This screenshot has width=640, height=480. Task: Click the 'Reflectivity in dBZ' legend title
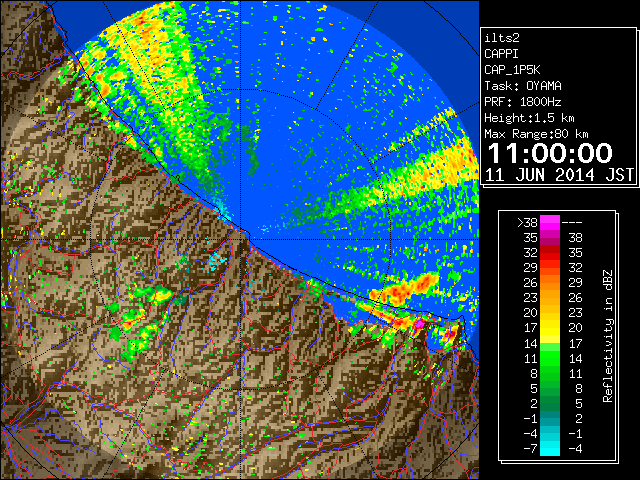click(608, 336)
